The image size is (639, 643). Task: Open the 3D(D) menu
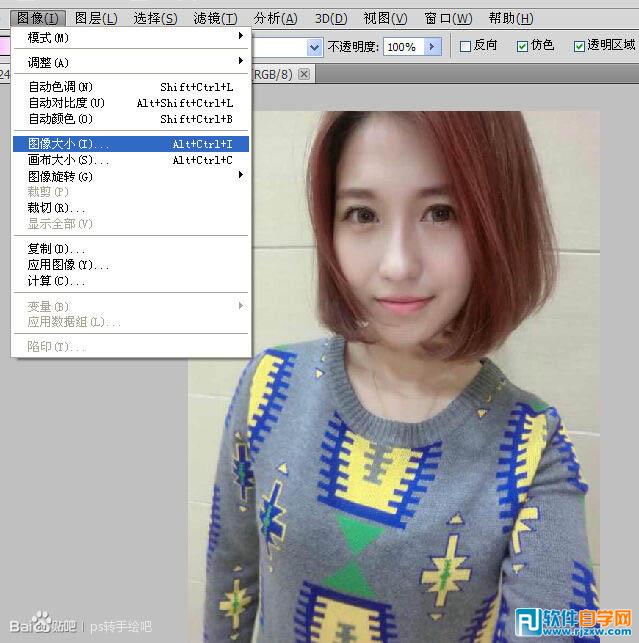331,18
